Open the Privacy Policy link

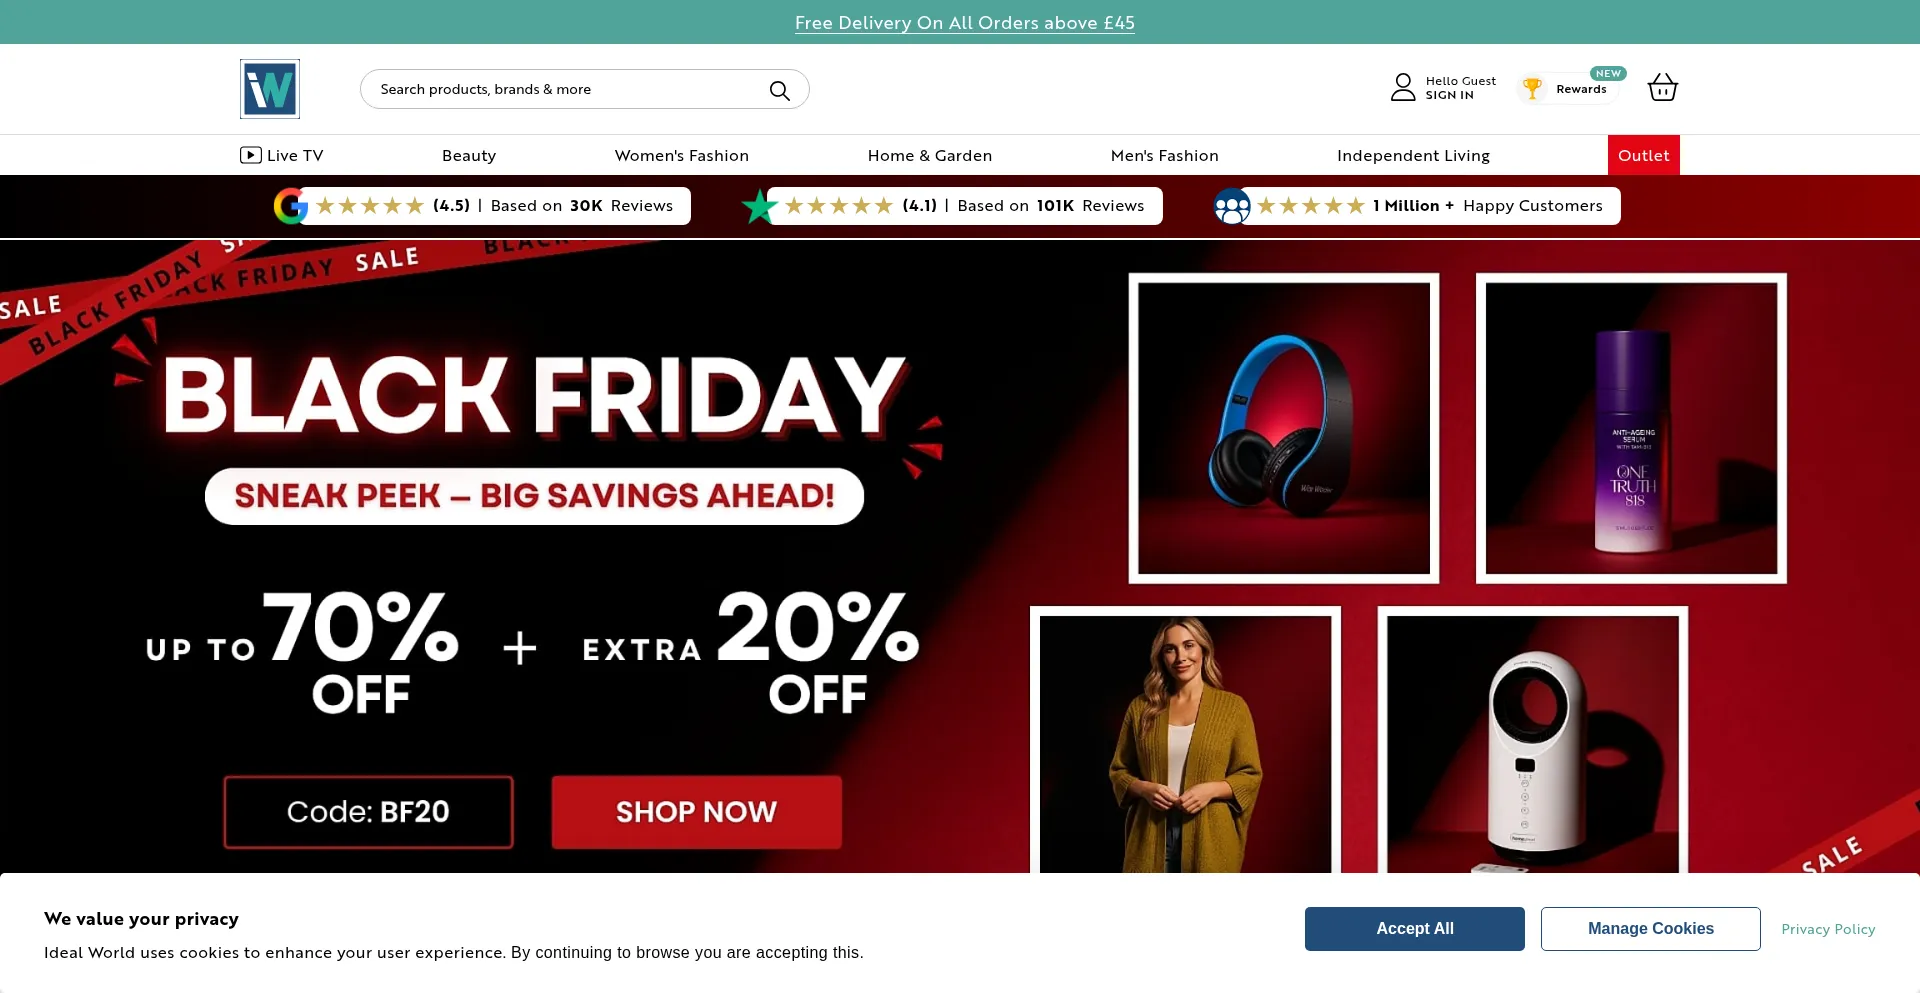(1828, 929)
